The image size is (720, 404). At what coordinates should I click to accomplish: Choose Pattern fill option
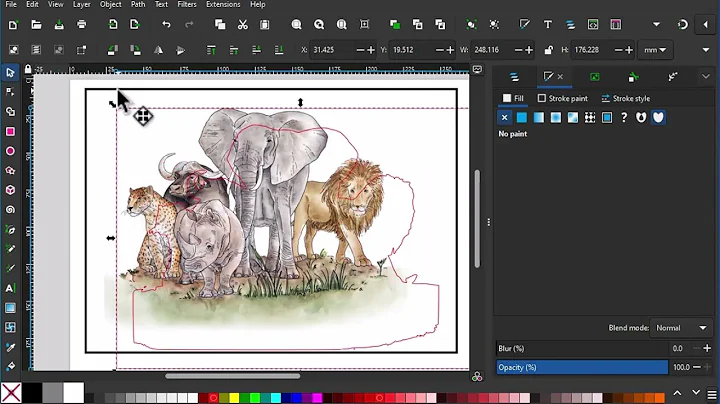[x=590, y=118]
